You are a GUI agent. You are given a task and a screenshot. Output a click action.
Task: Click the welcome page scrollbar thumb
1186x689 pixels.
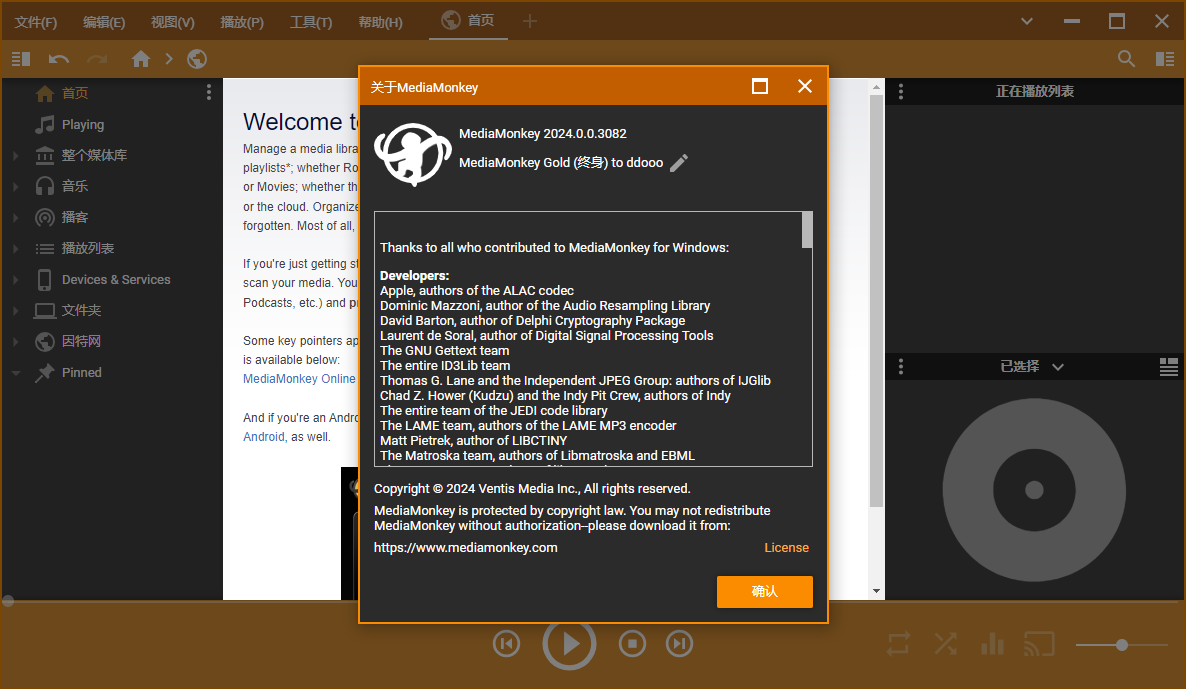(x=876, y=301)
